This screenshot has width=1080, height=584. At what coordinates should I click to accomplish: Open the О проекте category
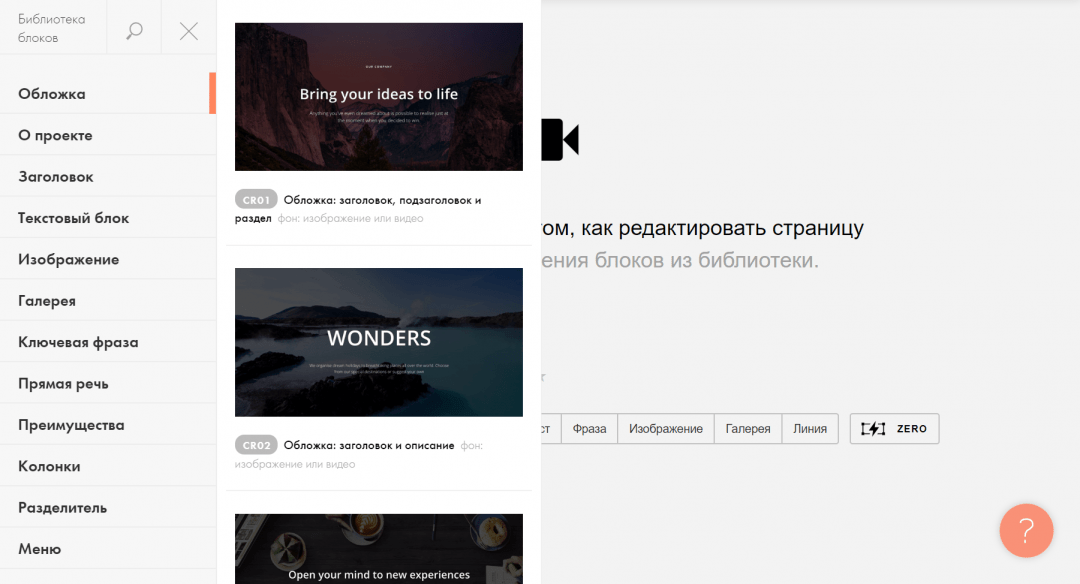[55, 135]
